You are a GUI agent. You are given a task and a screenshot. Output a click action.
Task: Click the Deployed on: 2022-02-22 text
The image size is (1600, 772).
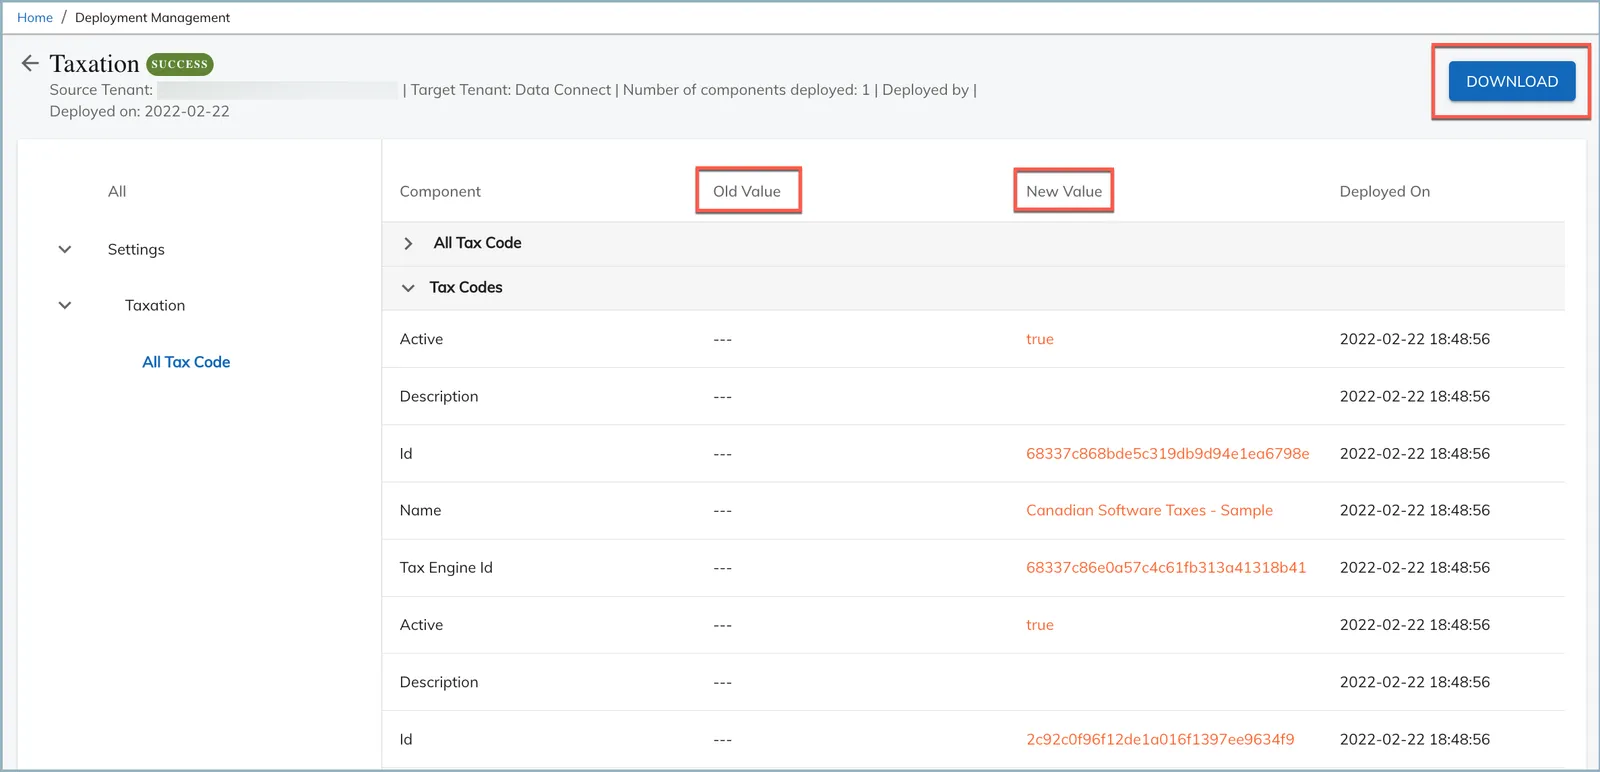point(140,112)
